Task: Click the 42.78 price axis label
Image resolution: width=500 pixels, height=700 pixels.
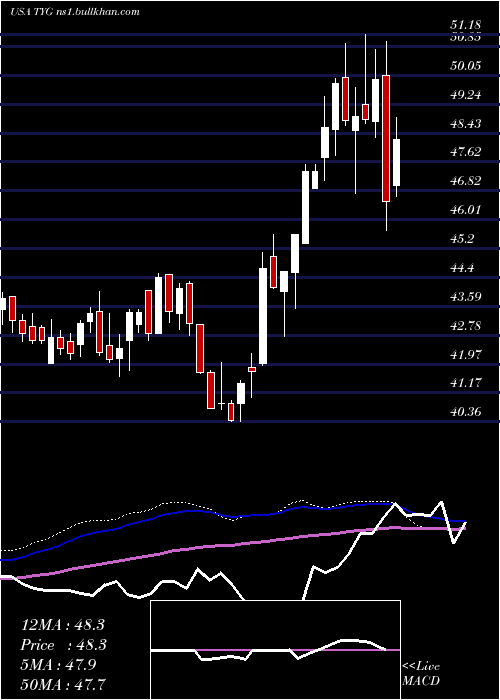Action: (x=465, y=325)
